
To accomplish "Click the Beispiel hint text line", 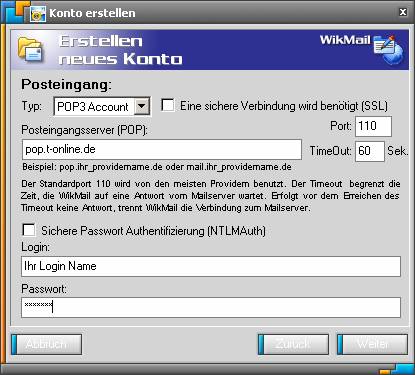I will 157,167.
